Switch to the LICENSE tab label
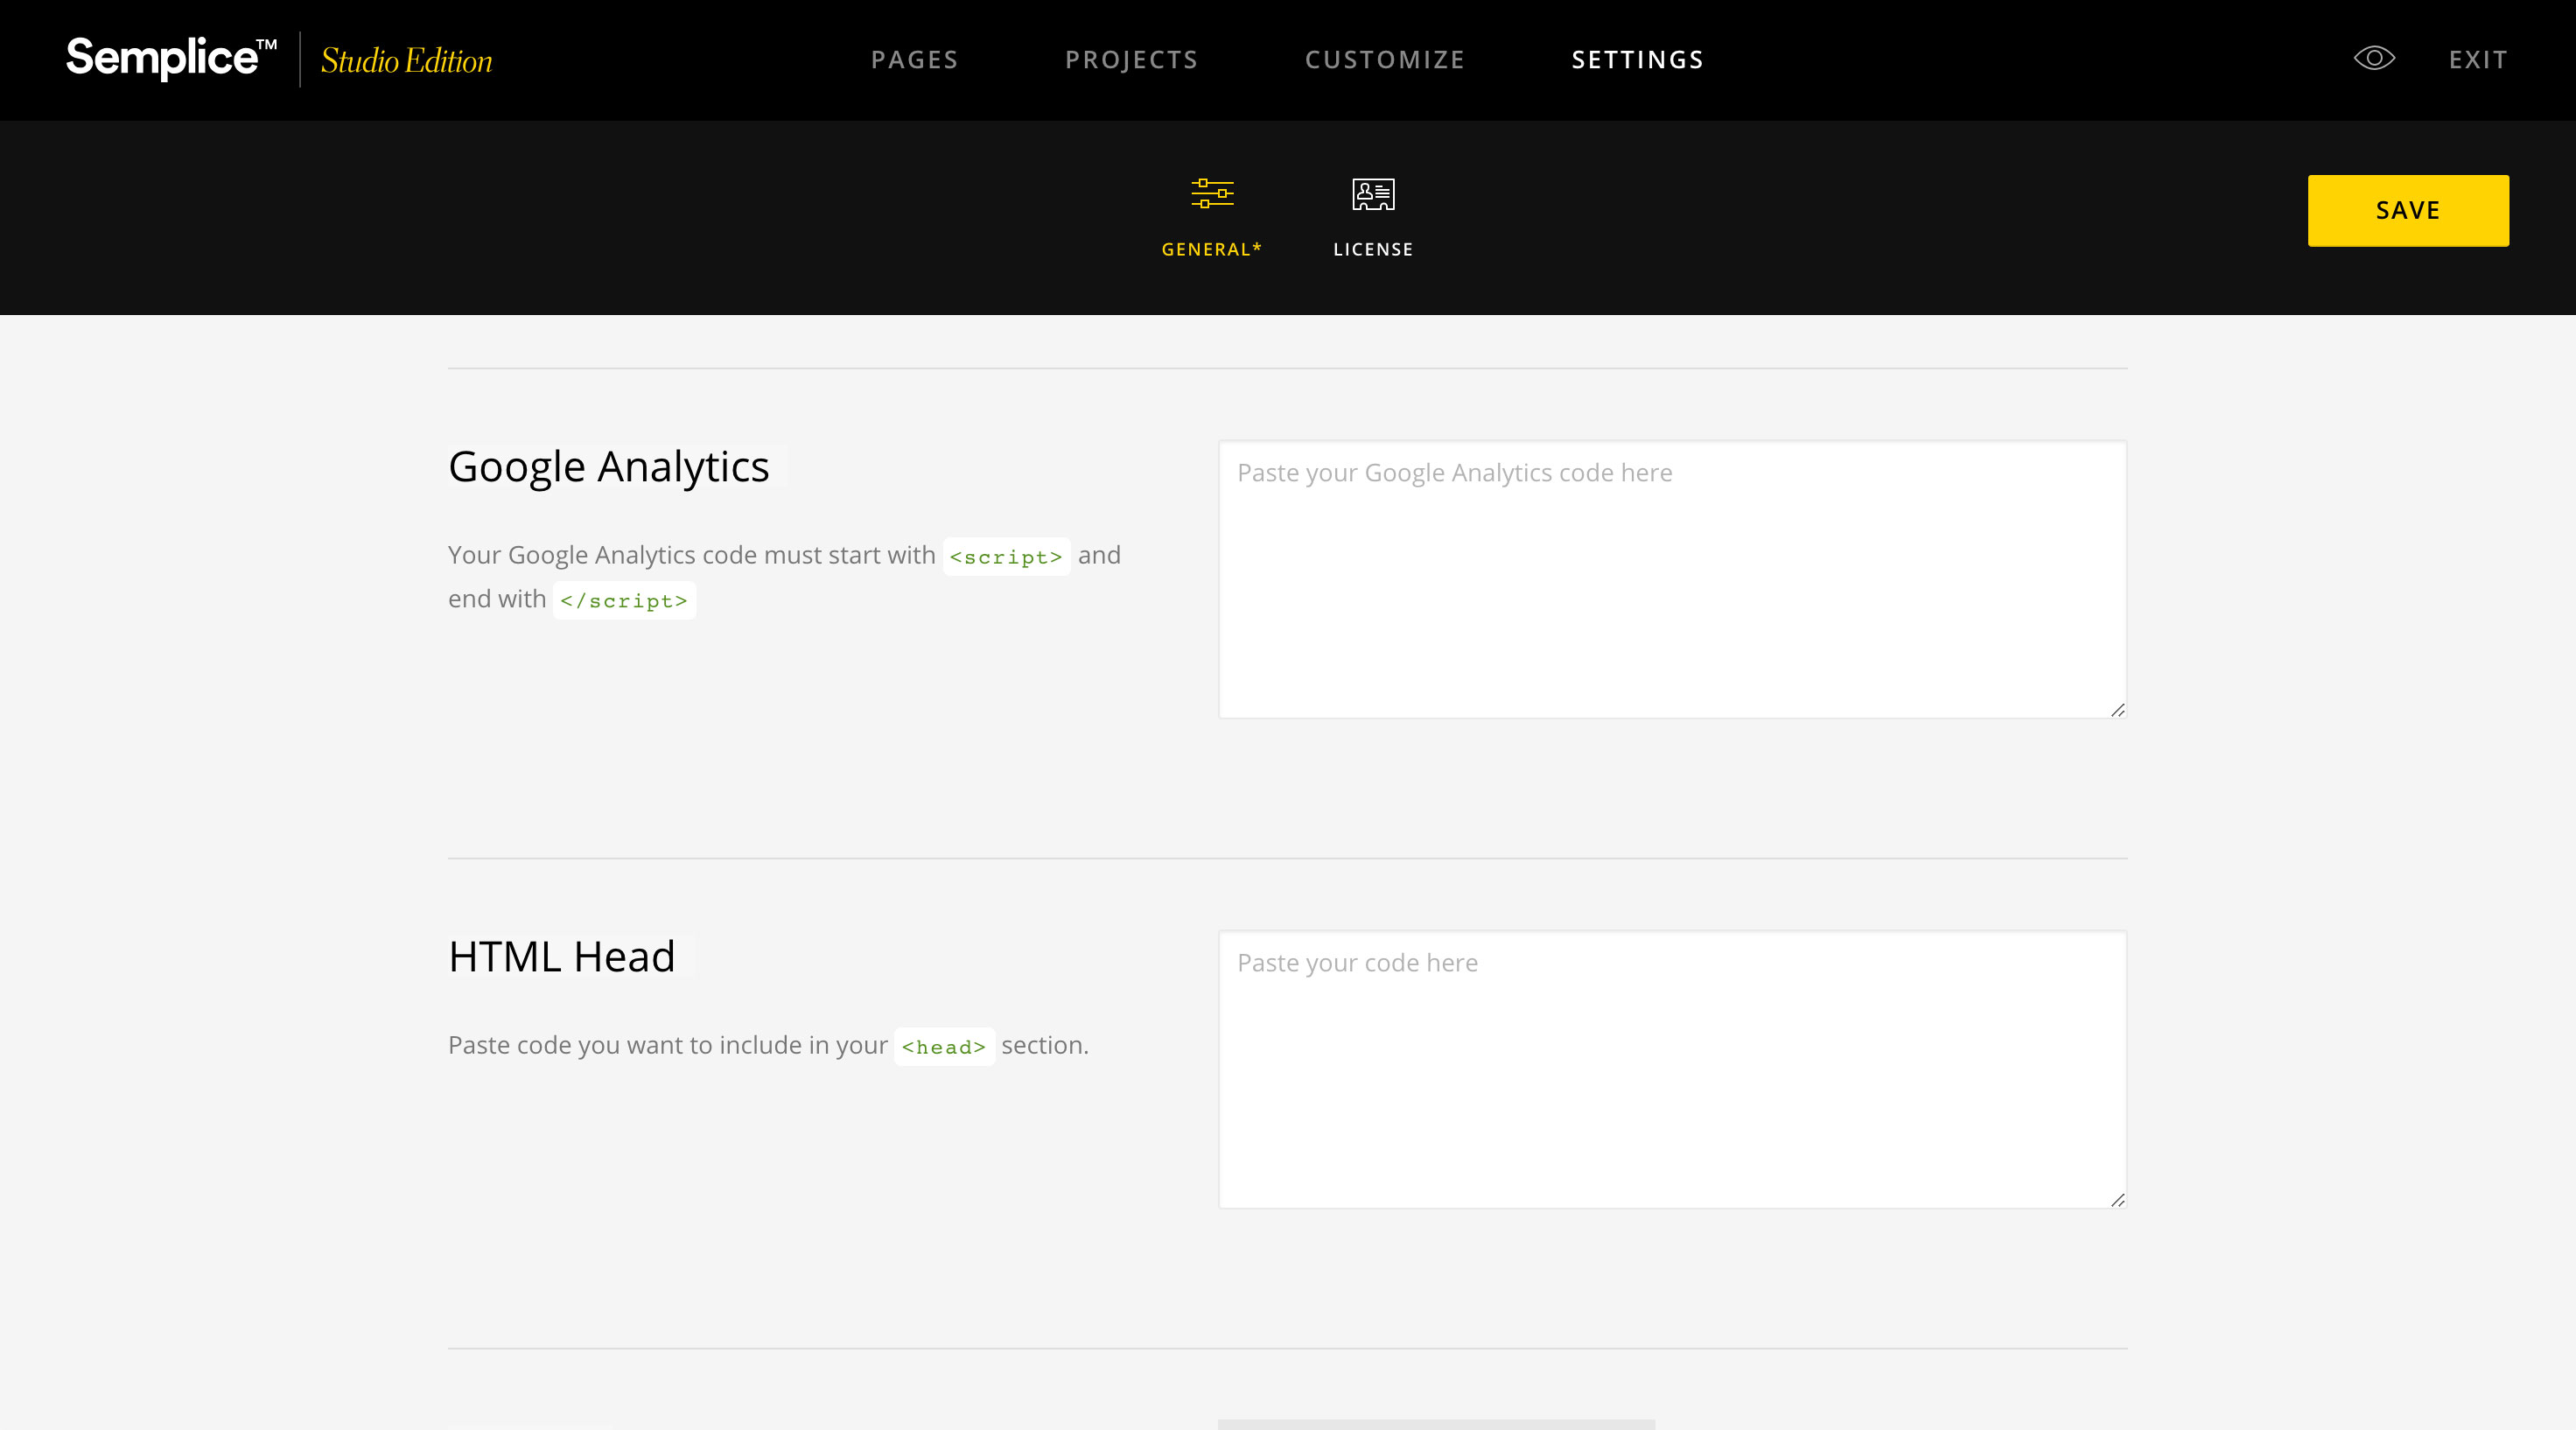Image resolution: width=2576 pixels, height=1430 pixels. point(1373,249)
